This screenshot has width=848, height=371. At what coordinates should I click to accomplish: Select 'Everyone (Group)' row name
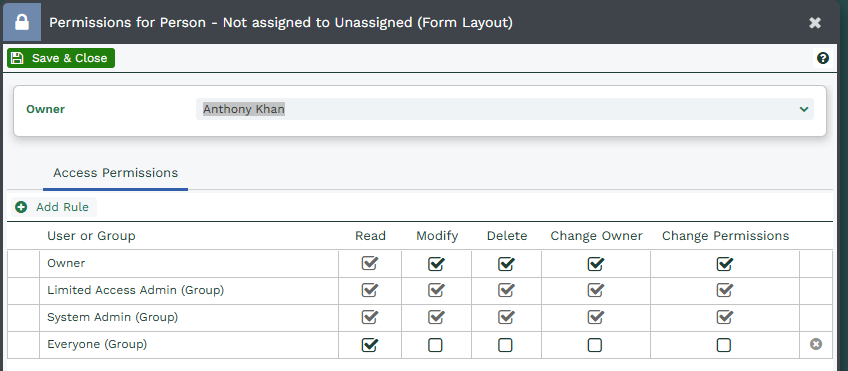click(x=97, y=344)
